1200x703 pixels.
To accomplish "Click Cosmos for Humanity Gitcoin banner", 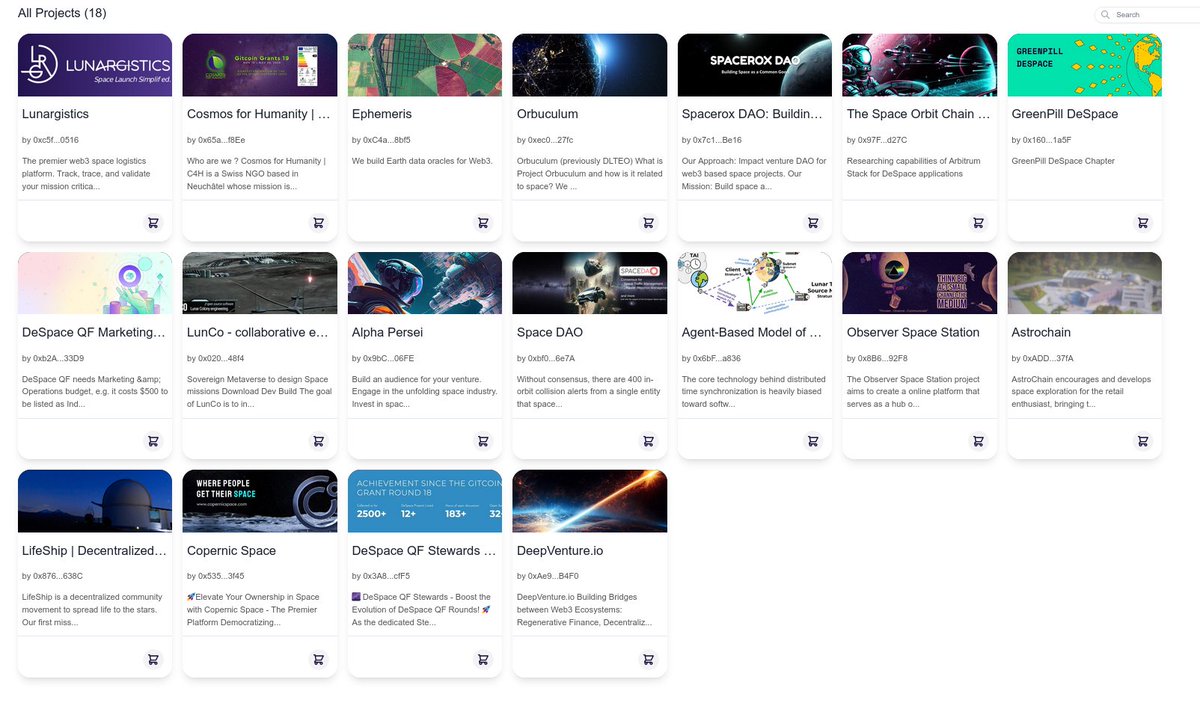I will point(260,65).
